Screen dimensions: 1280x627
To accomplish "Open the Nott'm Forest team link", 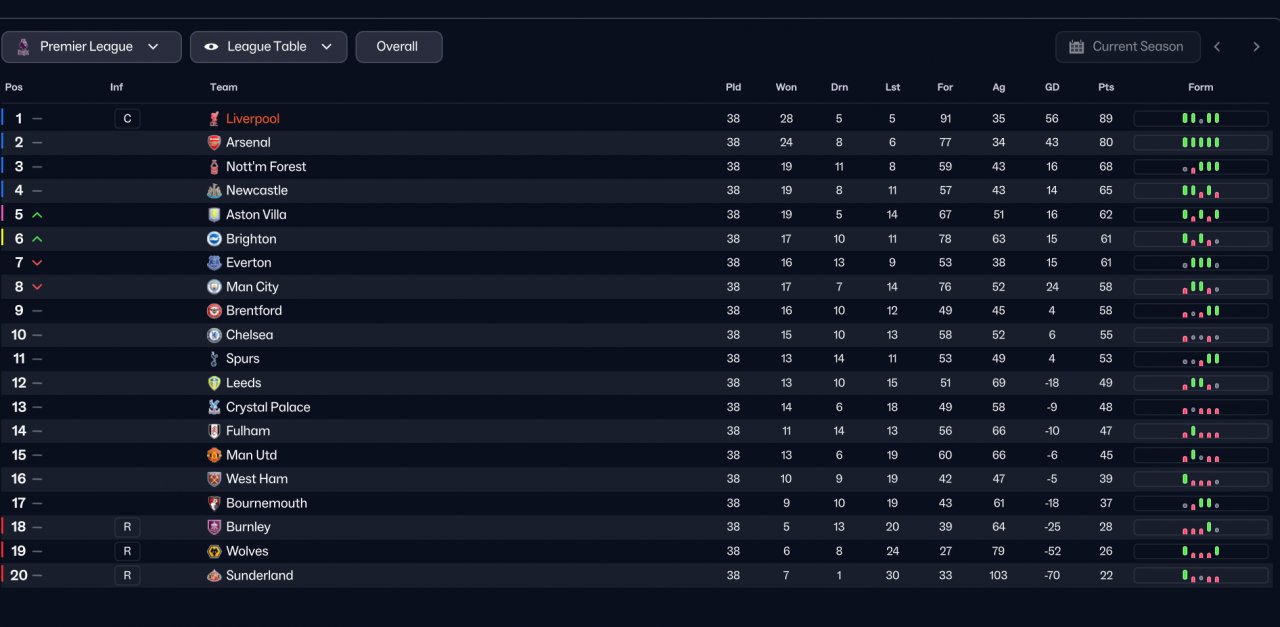I will point(266,167).
